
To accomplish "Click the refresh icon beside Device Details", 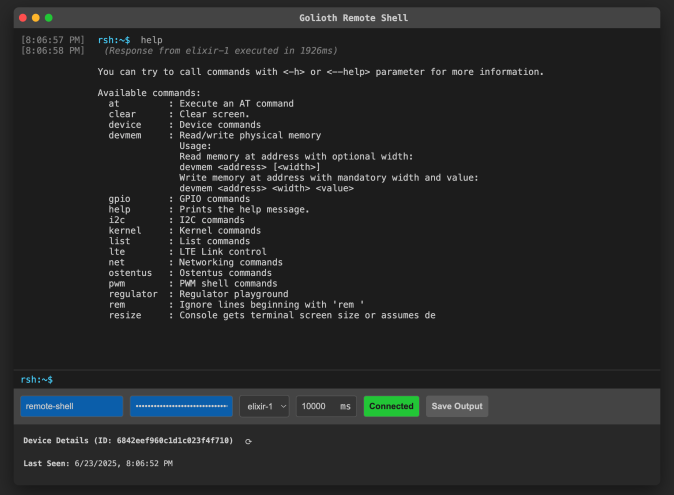I will coord(248,441).
